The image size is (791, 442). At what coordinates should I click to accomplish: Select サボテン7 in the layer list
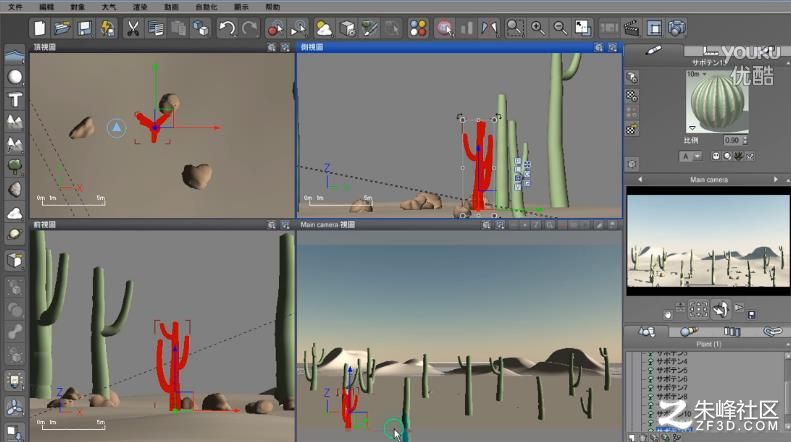point(671,388)
